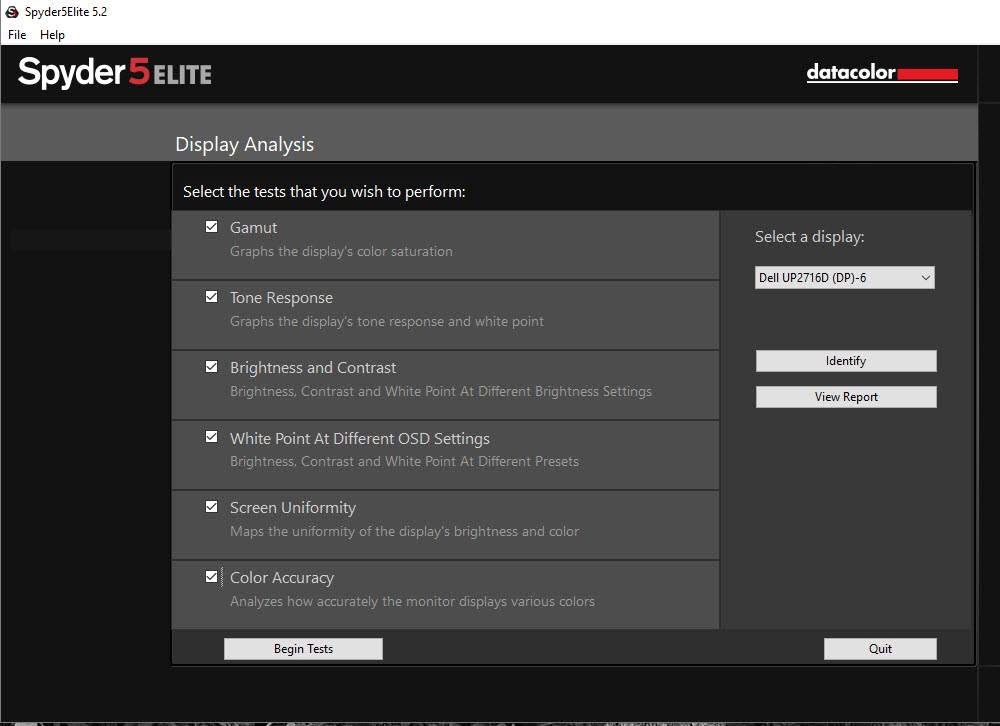This screenshot has width=1000, height=726.
Task: Click 'Select the tests that you wish to perform:'
Action: pyautogui.click(x=324, y=192)
